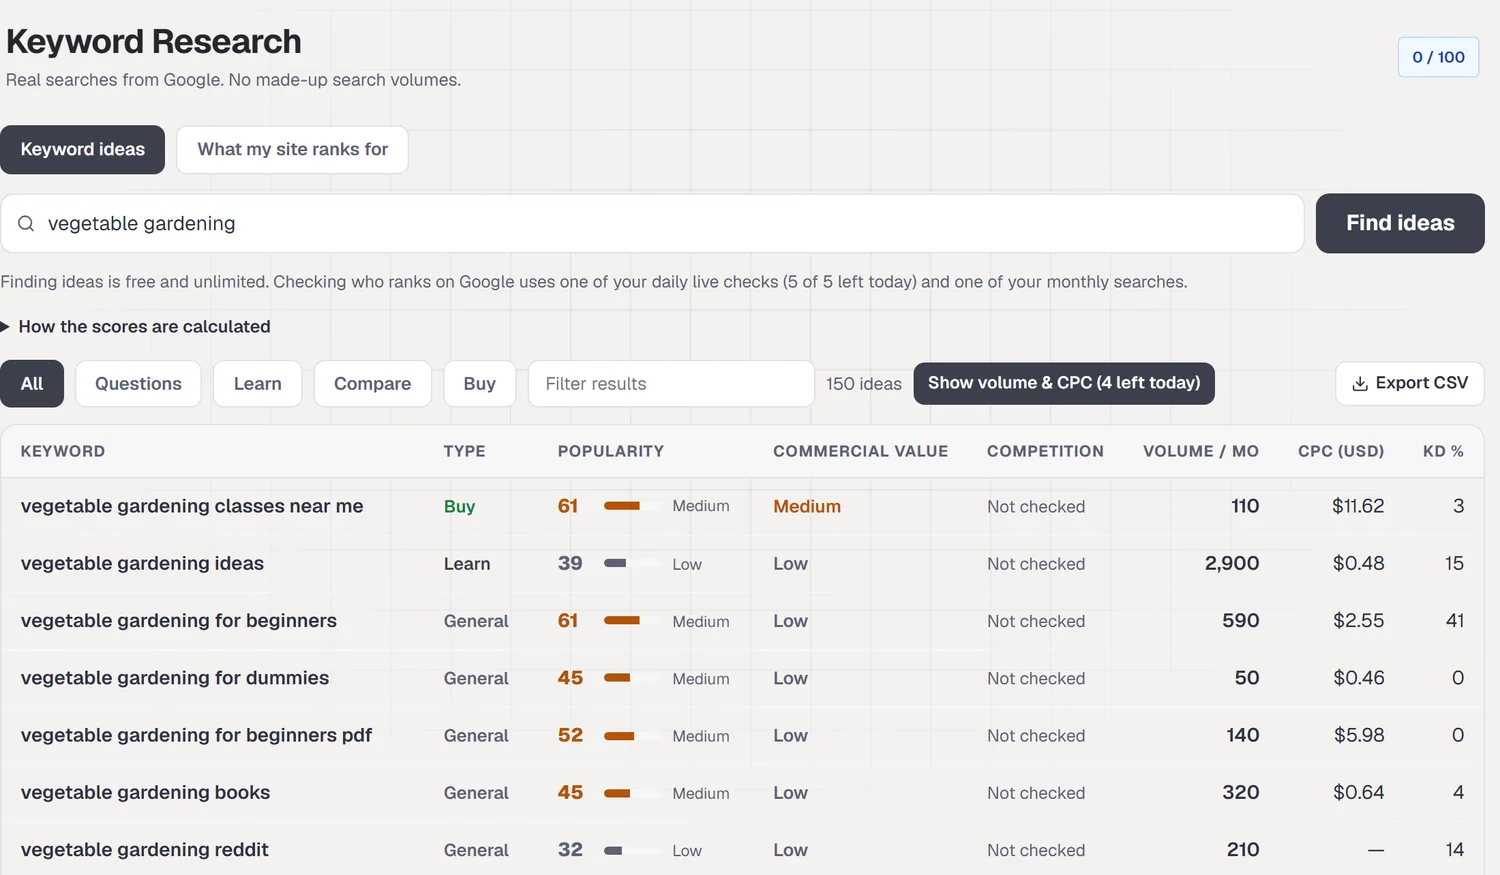This screenshot has height=875, width=1500.
Task: Click Medium commercial value in first row
Action: (807, 507)
